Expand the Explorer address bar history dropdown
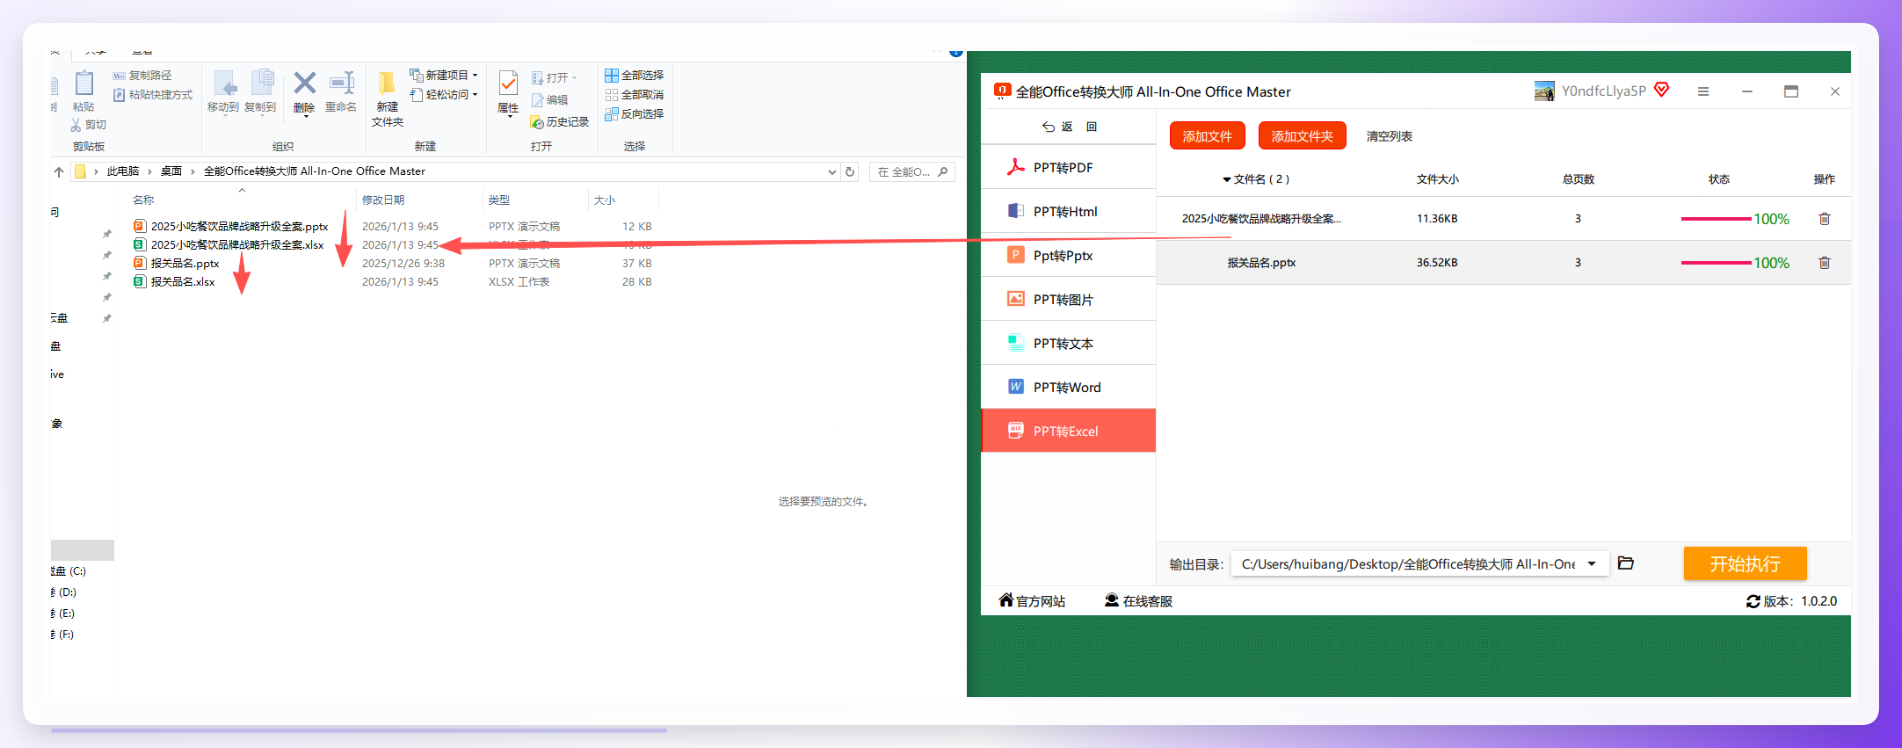 832,172
